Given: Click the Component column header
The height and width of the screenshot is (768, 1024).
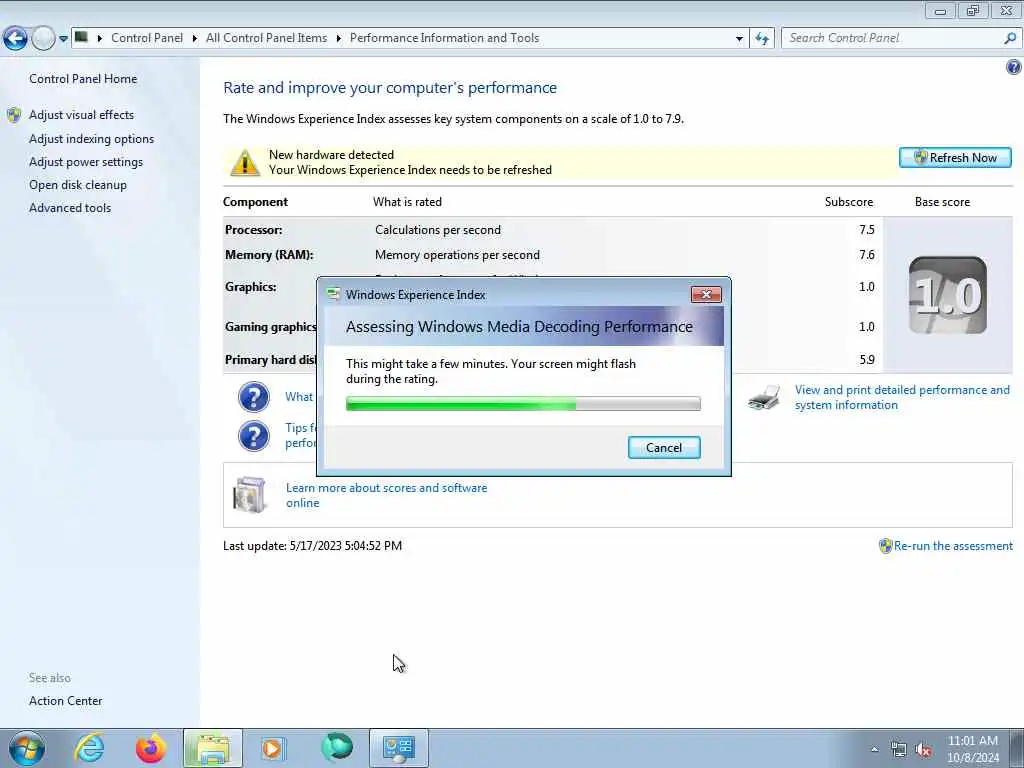Looking at the screenshot, I should point(255,202).
